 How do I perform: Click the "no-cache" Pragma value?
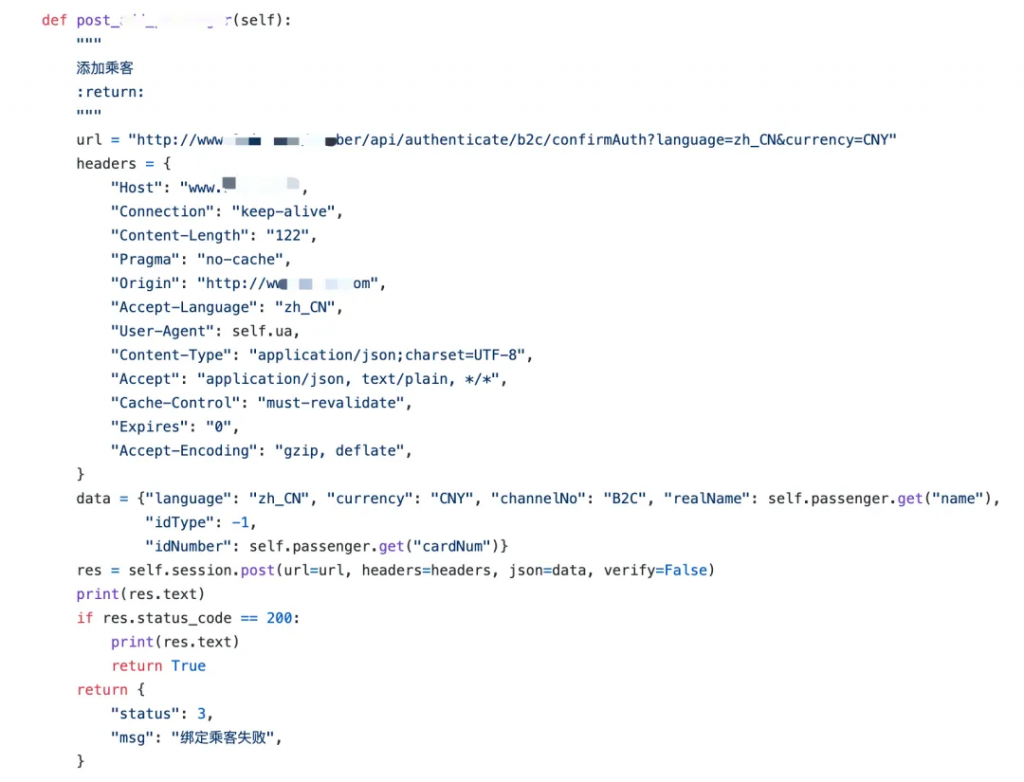coord(240,259)
